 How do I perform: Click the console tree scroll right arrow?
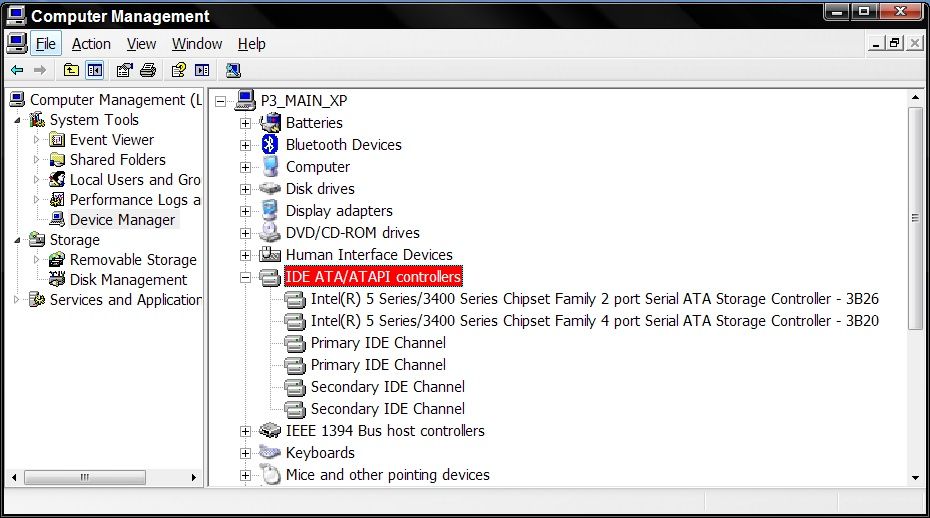click(x=193, y=477)
